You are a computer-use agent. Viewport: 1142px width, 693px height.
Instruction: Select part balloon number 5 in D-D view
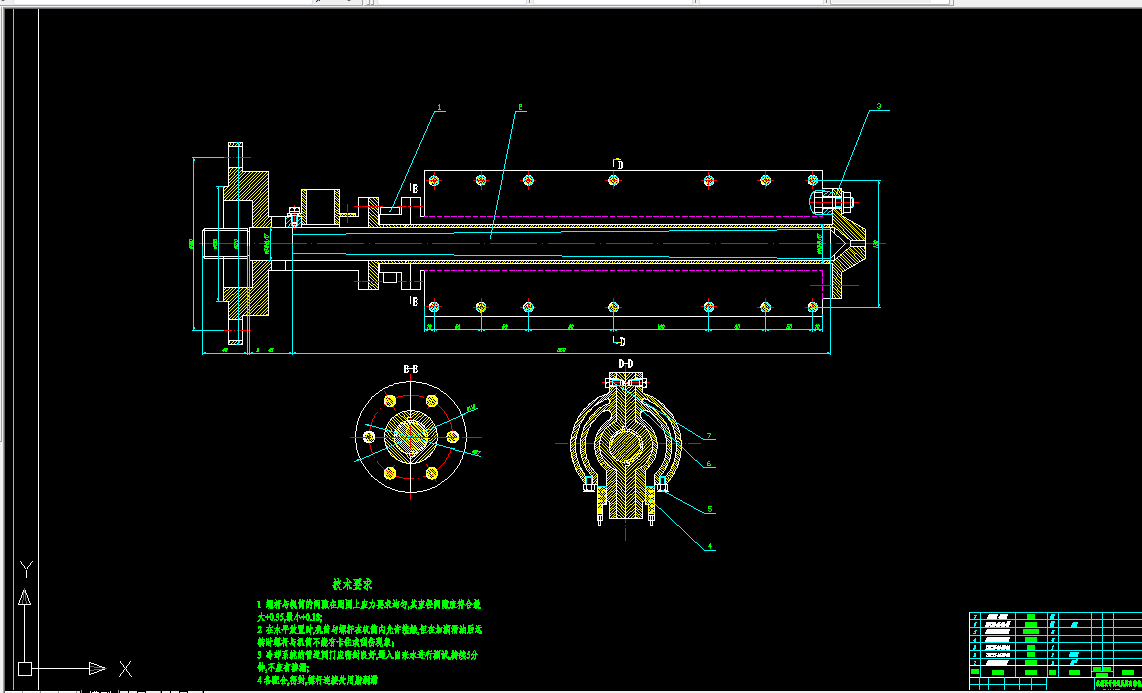[709, 510]
